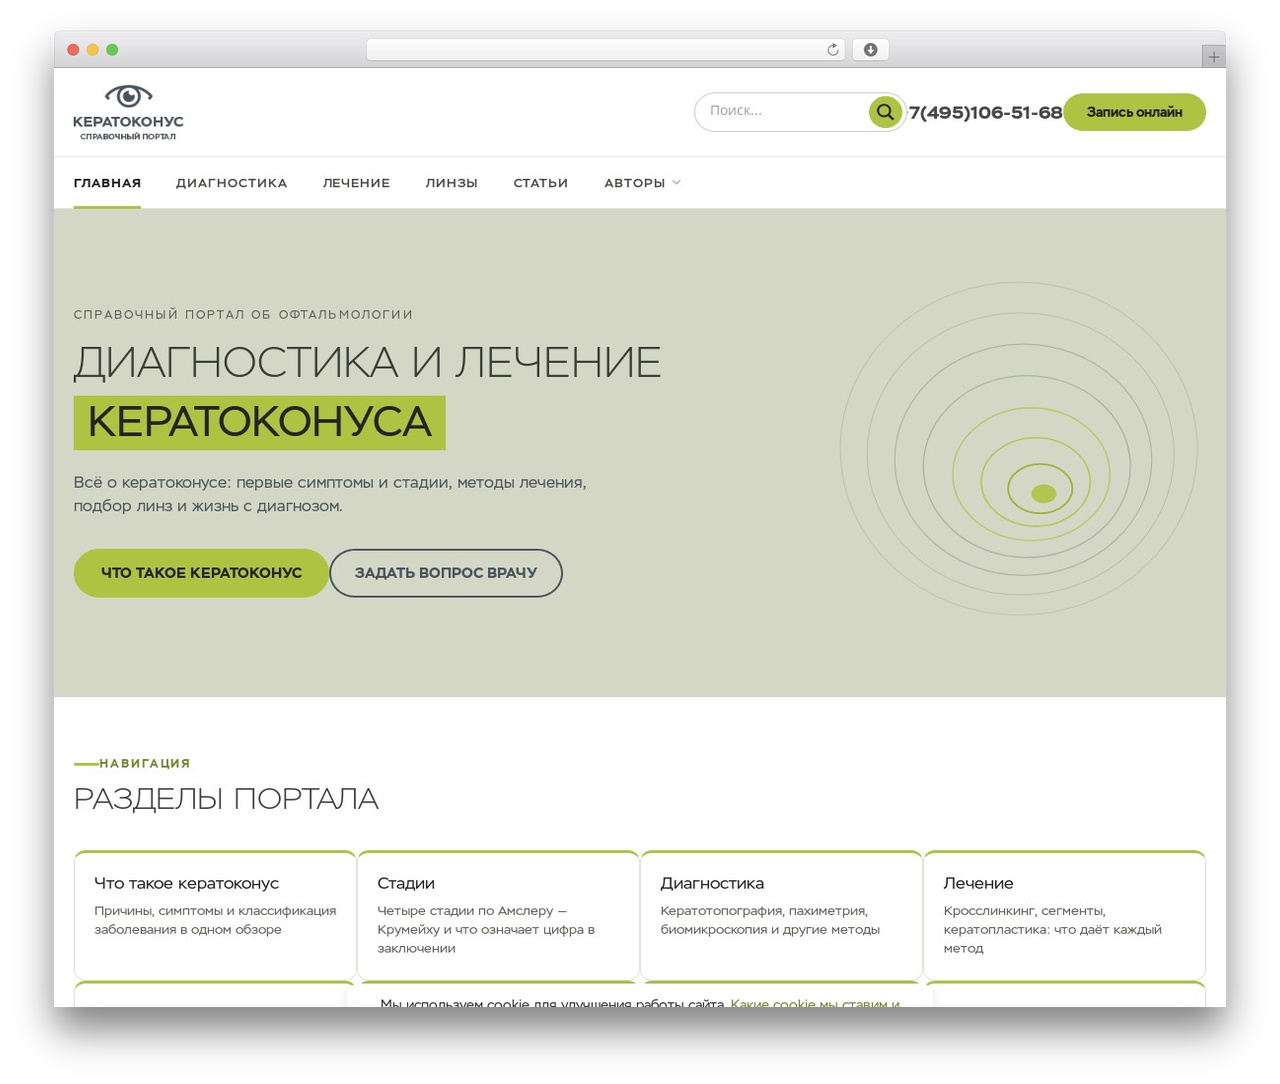The image size is (1280, 1084).
Task: Click the Запись онлайн button
Action: point(1134,112)
